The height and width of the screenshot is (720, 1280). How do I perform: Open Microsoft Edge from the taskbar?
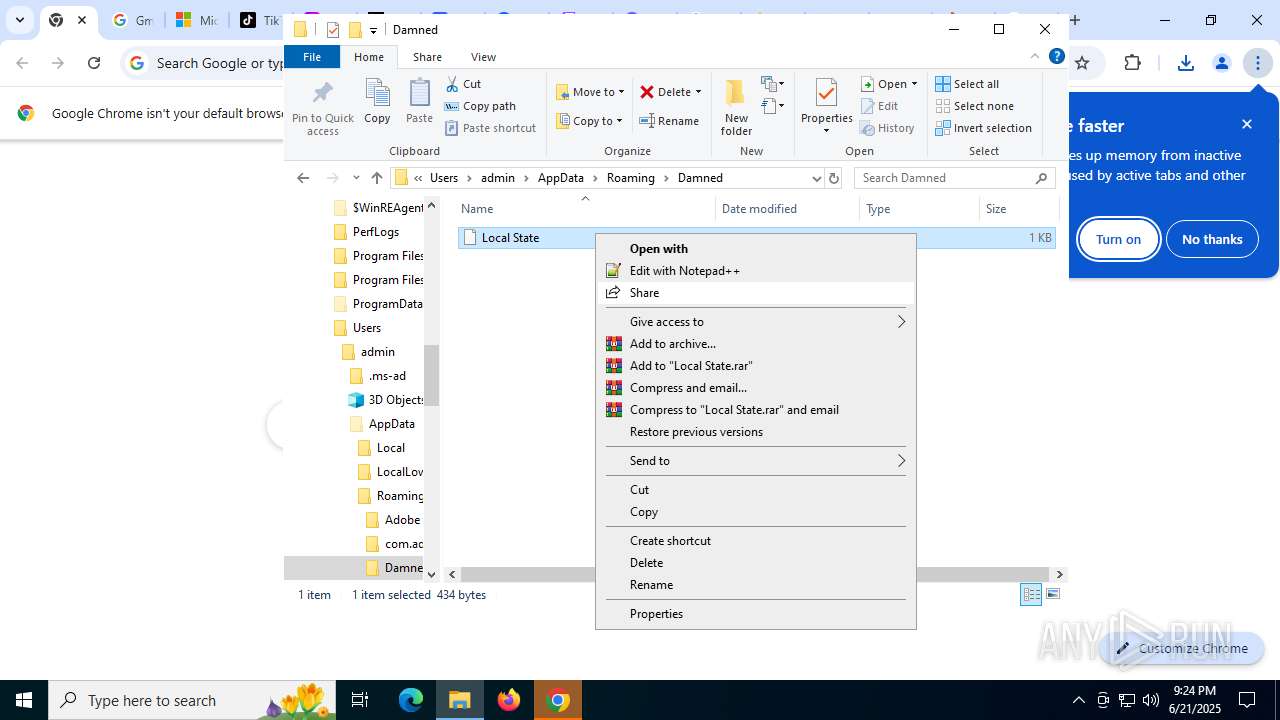point(411,700)
